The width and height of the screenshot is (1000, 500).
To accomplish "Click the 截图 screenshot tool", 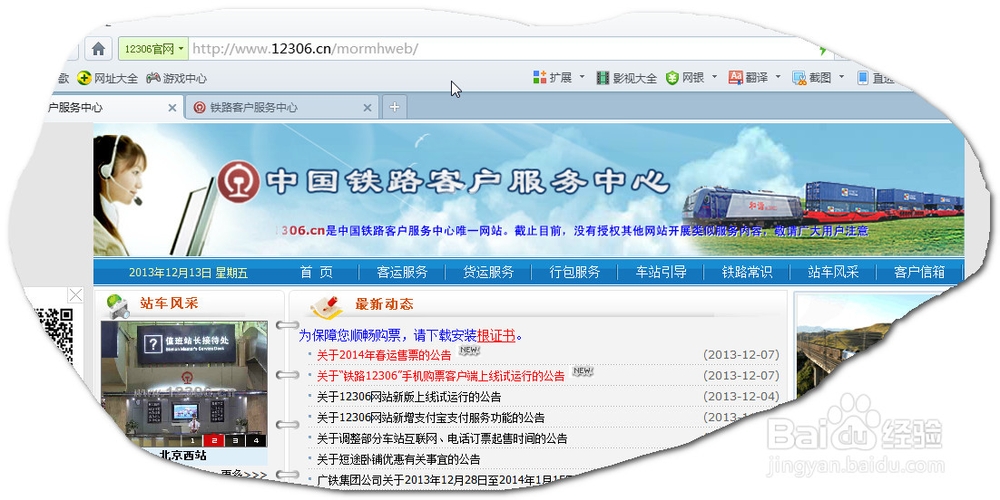I will click(812, 78).
